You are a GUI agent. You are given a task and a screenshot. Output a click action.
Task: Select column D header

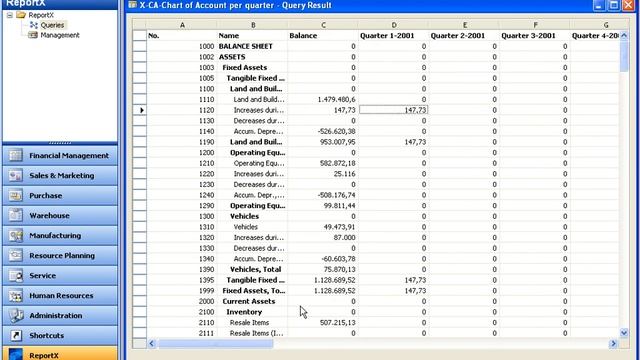[x=394, y=25]
